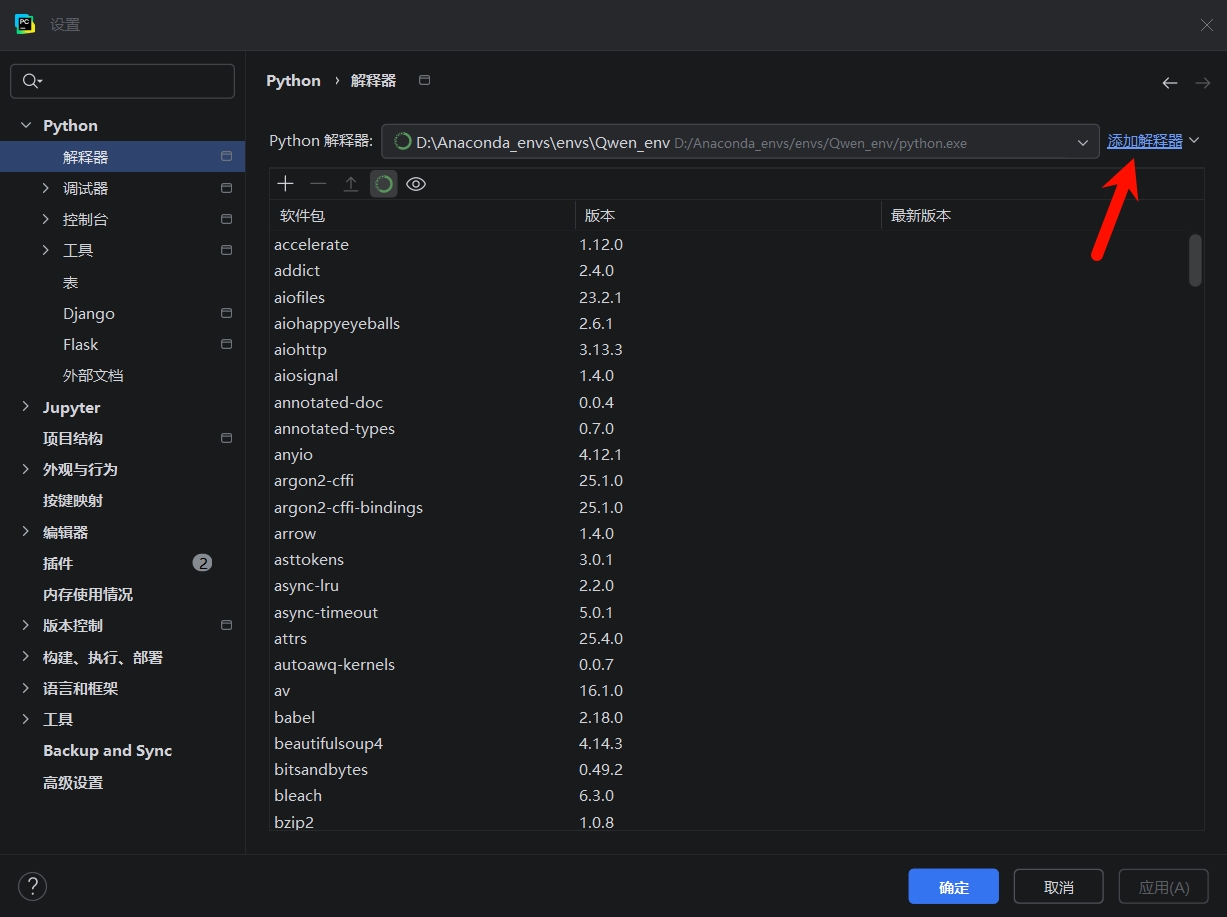
Task: Click the package list vertical scrollbar
Action: (1195, 260)
